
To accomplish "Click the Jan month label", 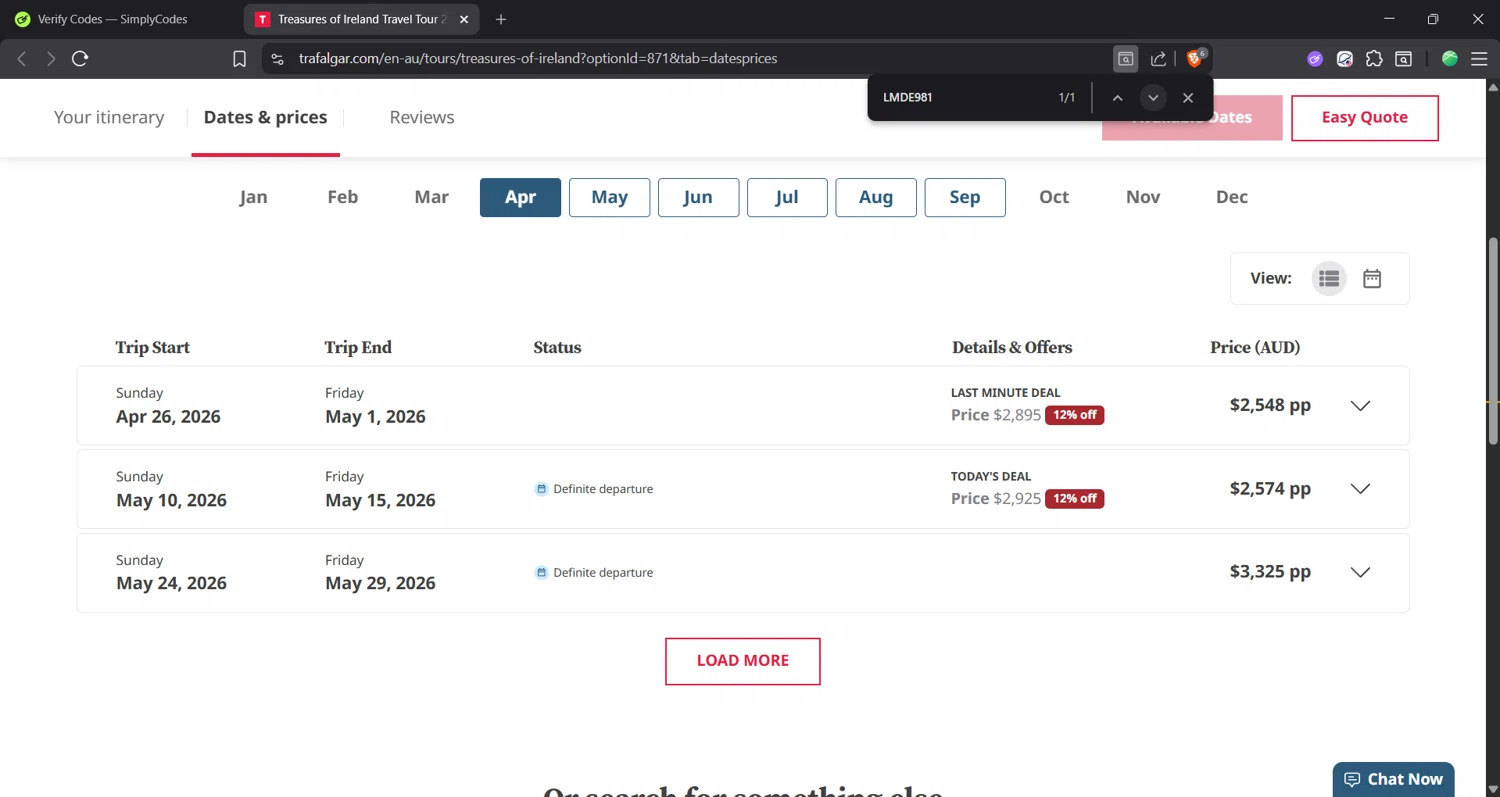I will [253, 197].
